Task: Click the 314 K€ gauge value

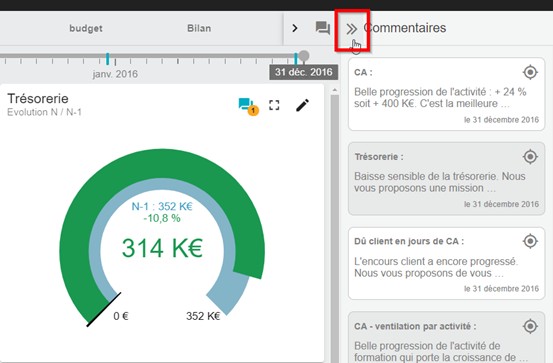Action: [162, 248]
